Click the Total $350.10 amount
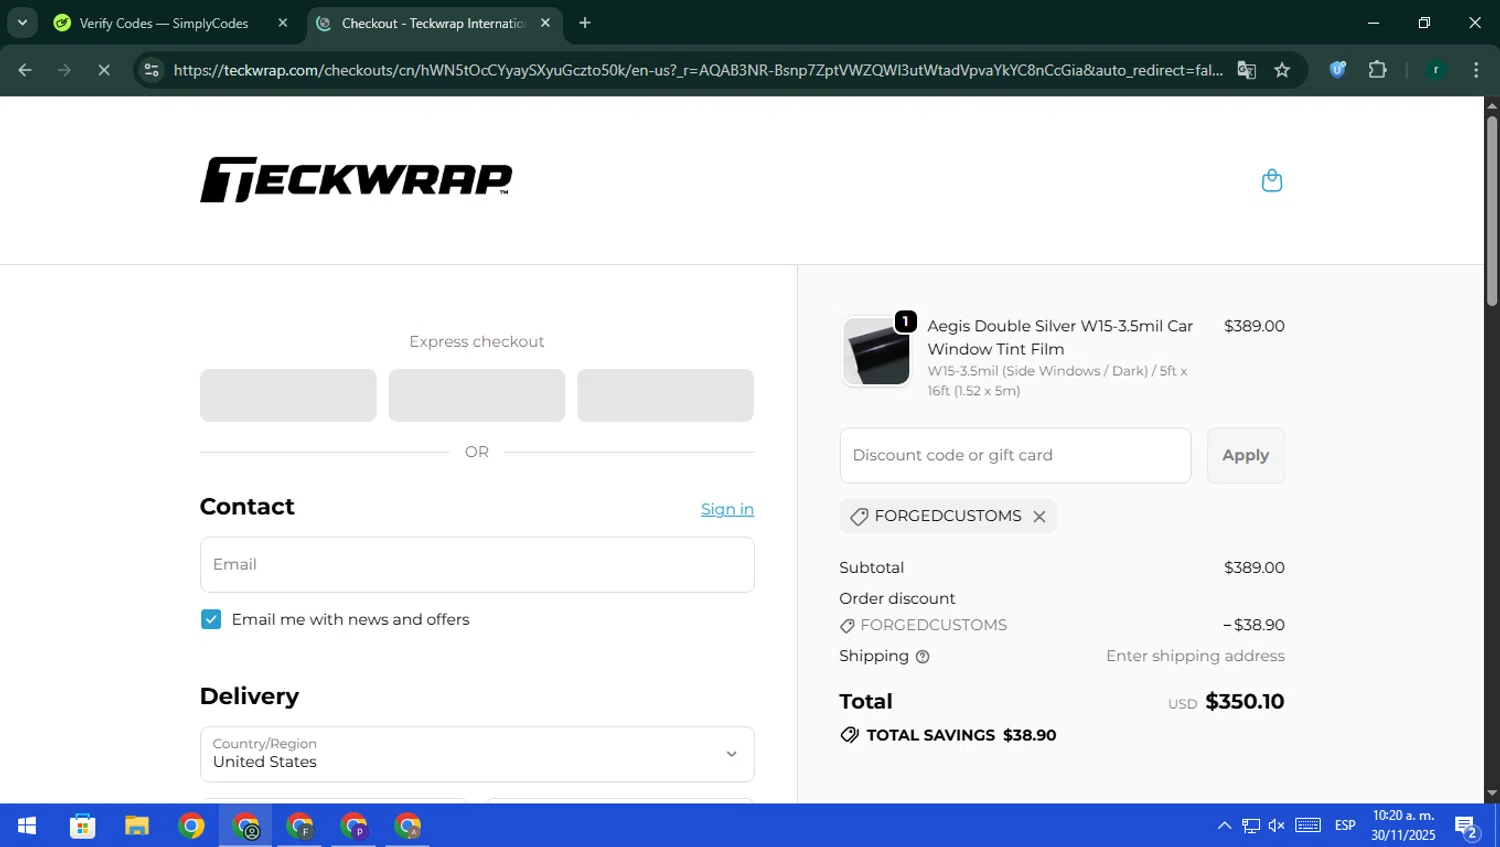Viewport: 1500px width, 847px height. coord(1244,701)
